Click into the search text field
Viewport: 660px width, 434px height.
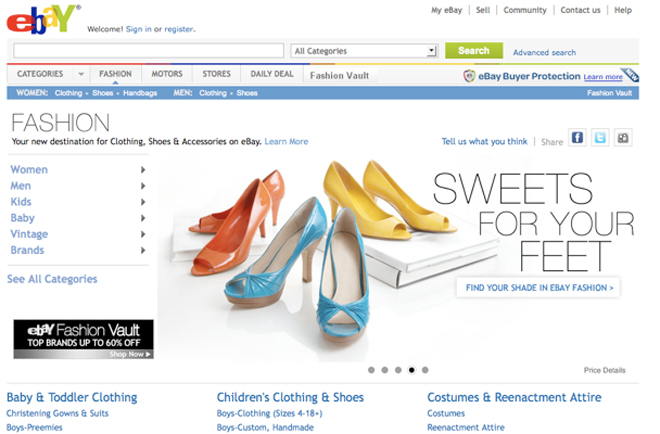(149, 51)
